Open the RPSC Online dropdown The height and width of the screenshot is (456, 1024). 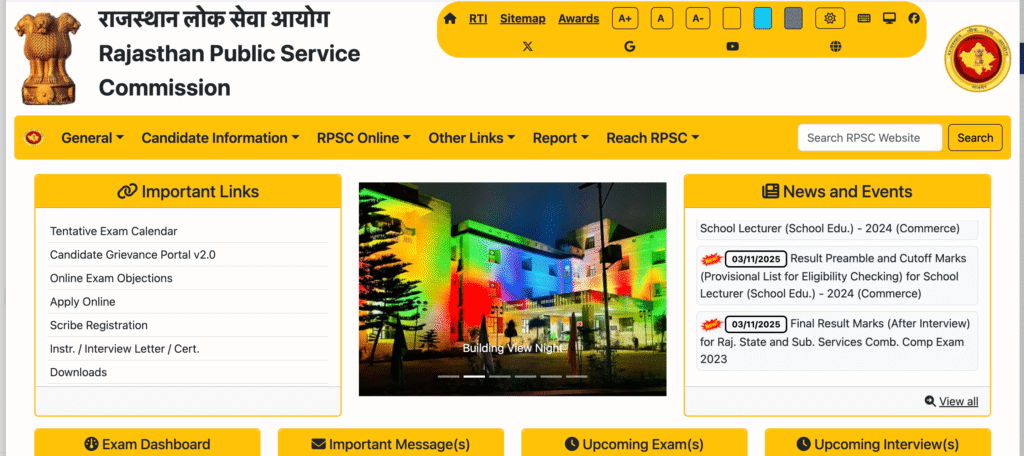(364, 138)
